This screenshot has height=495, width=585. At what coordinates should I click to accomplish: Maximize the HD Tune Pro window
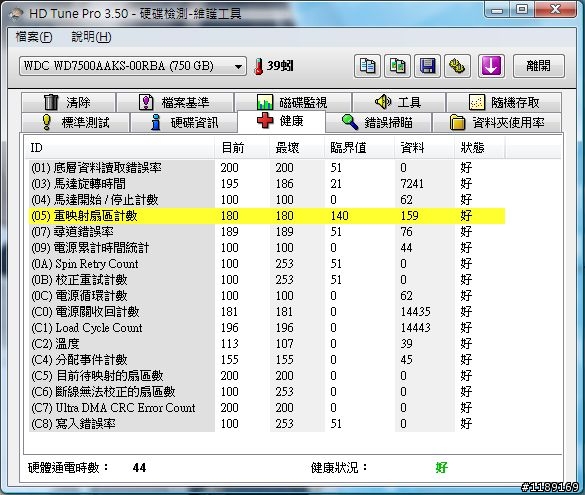pos(522,9)
